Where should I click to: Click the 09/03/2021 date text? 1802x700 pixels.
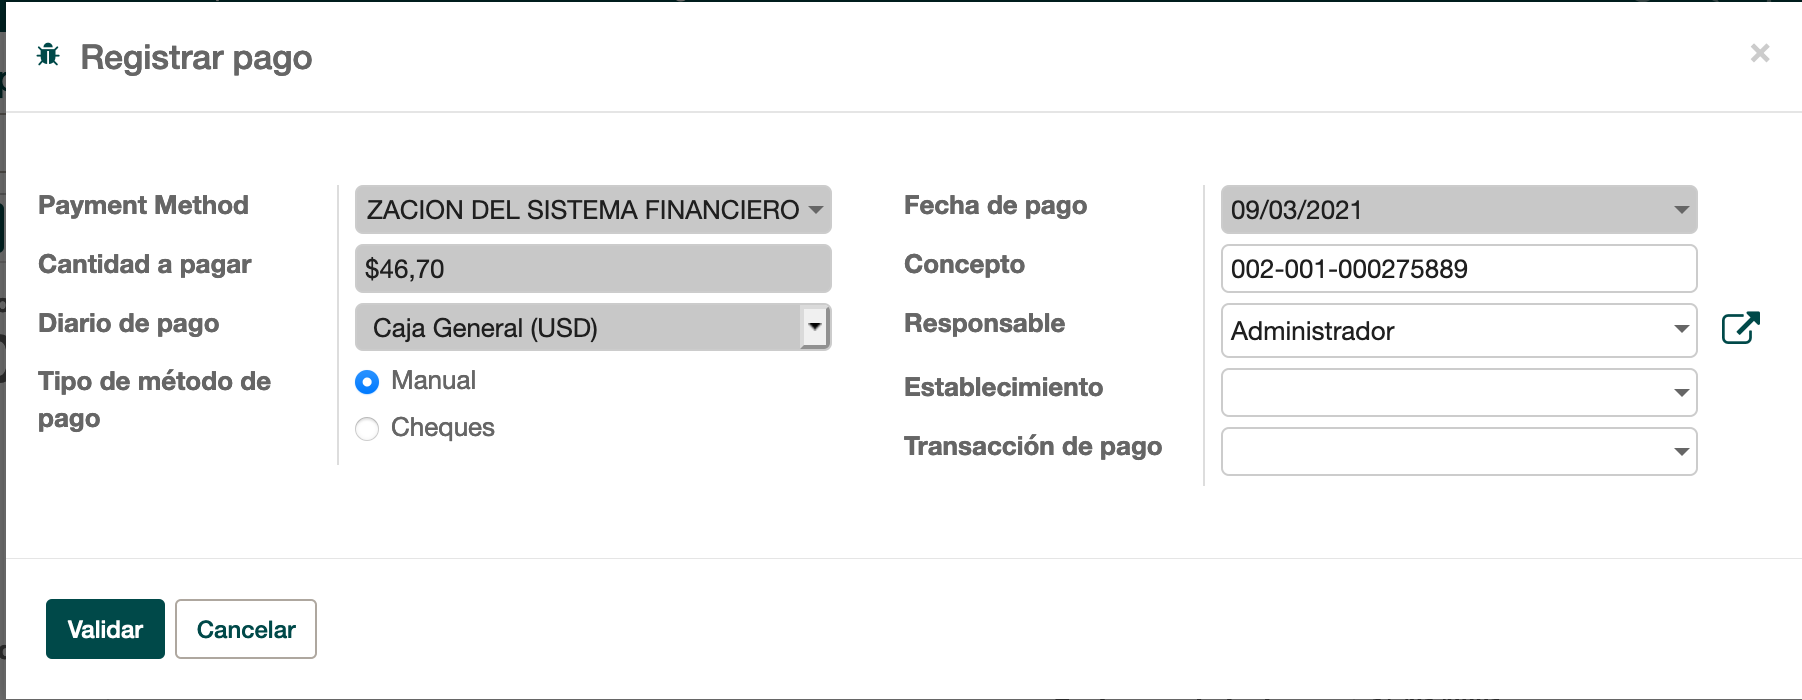tap(1296, 210)
